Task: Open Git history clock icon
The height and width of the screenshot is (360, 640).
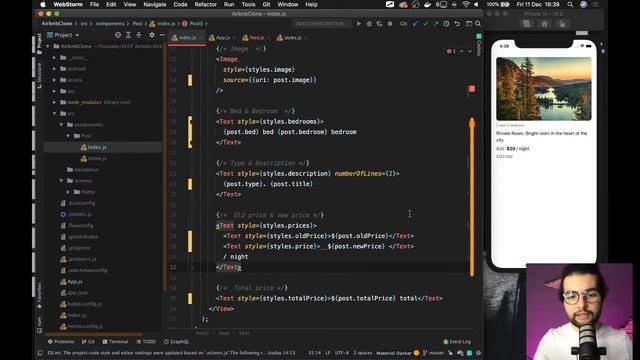Action: pos(446,24)
